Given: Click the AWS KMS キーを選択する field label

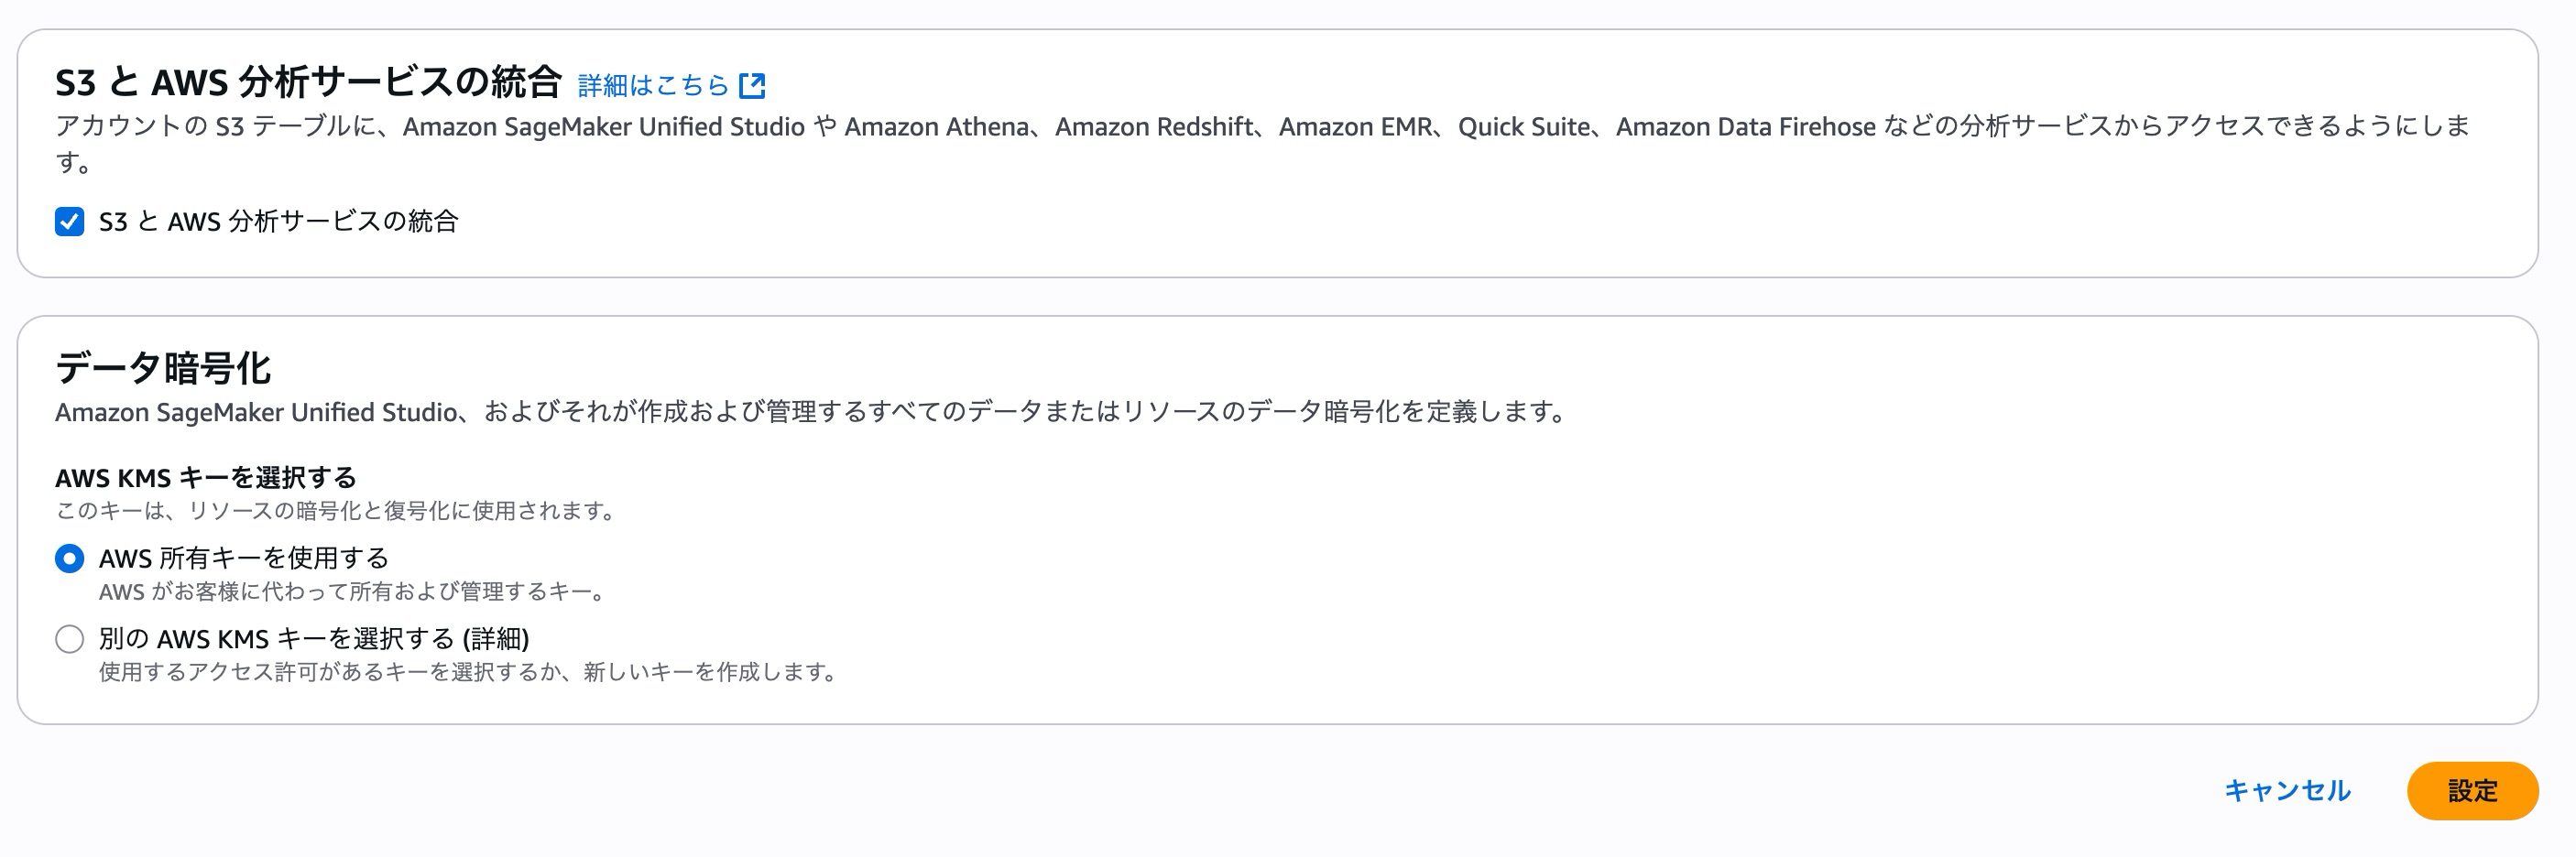Looking at the screenshot, I should [205, 478].
